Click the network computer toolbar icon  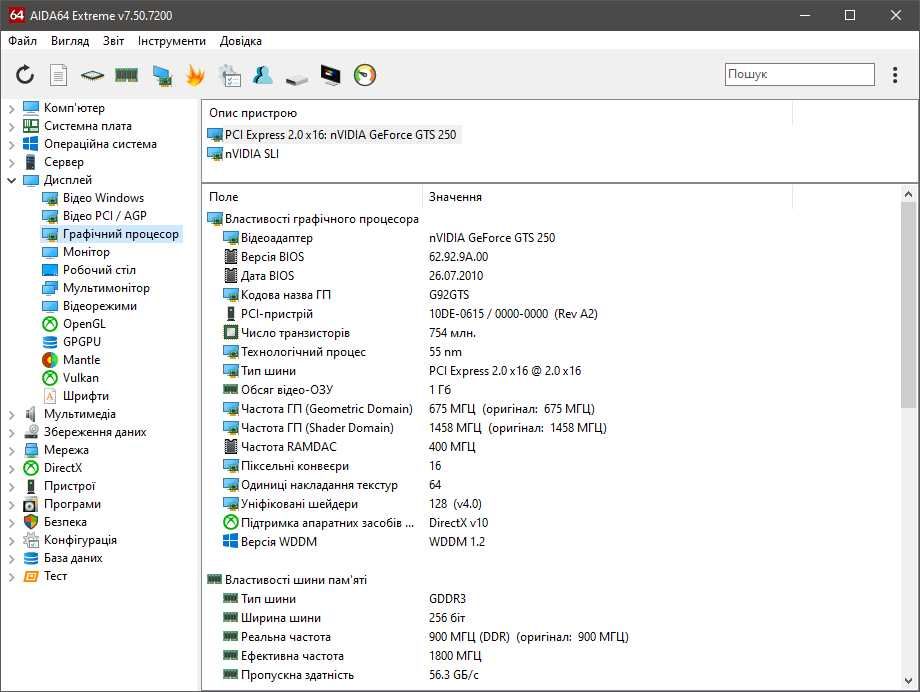161,75
